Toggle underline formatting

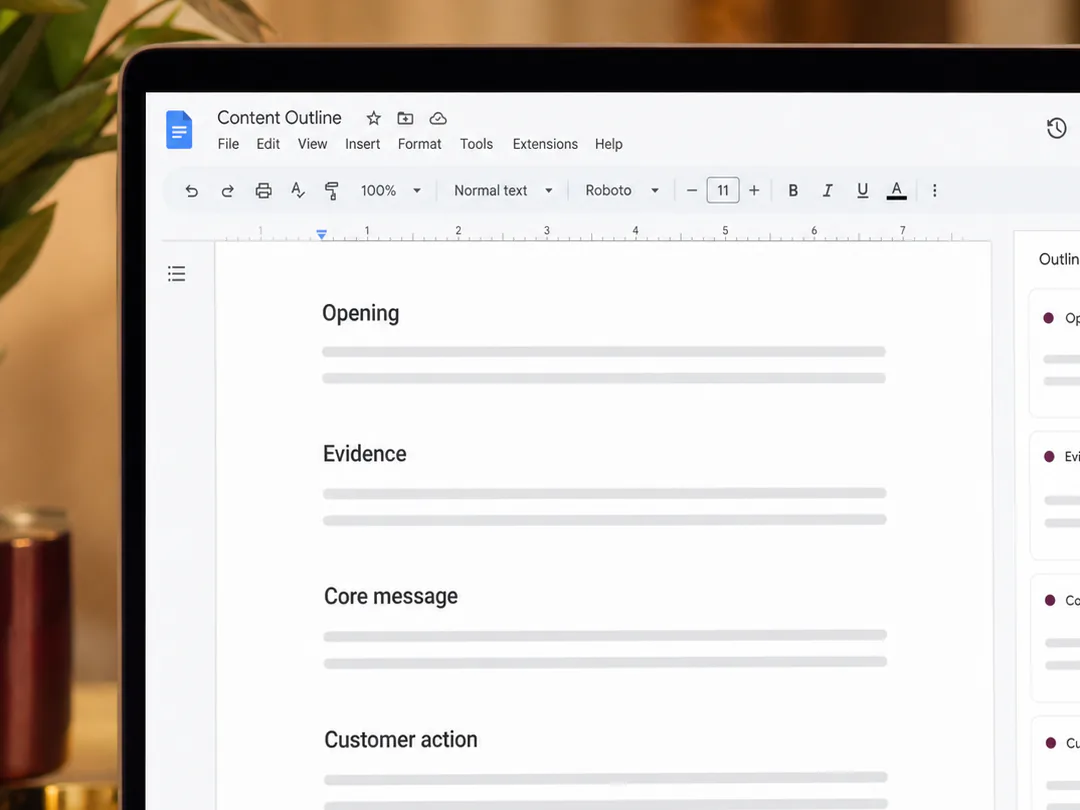862,191
